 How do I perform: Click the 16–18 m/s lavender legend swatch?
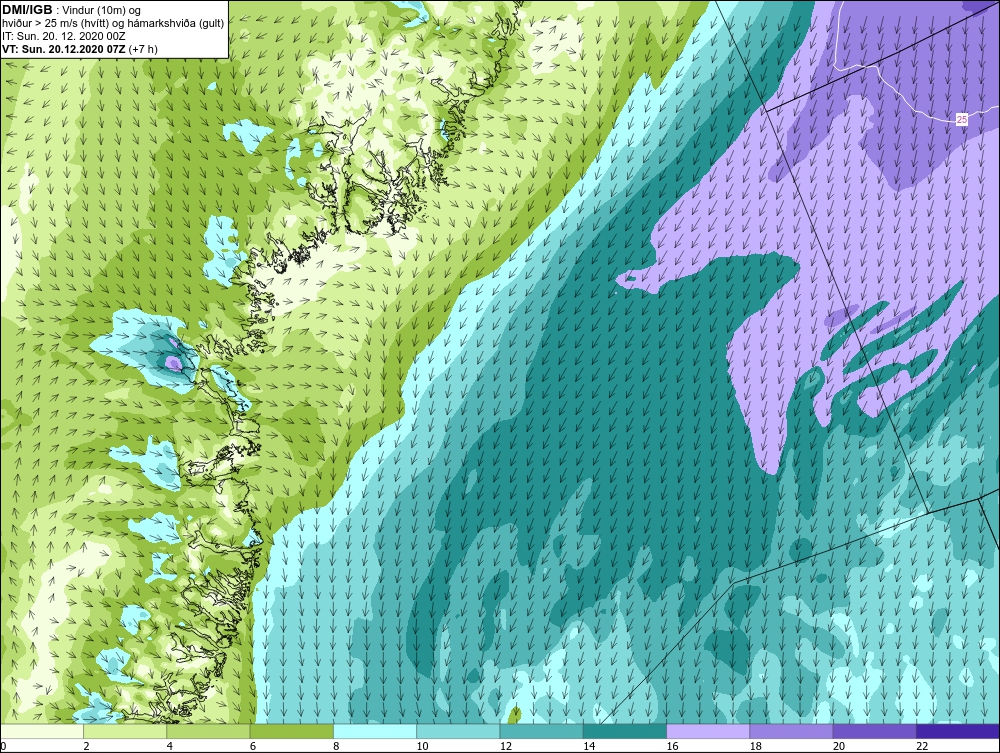click(708, 731)
